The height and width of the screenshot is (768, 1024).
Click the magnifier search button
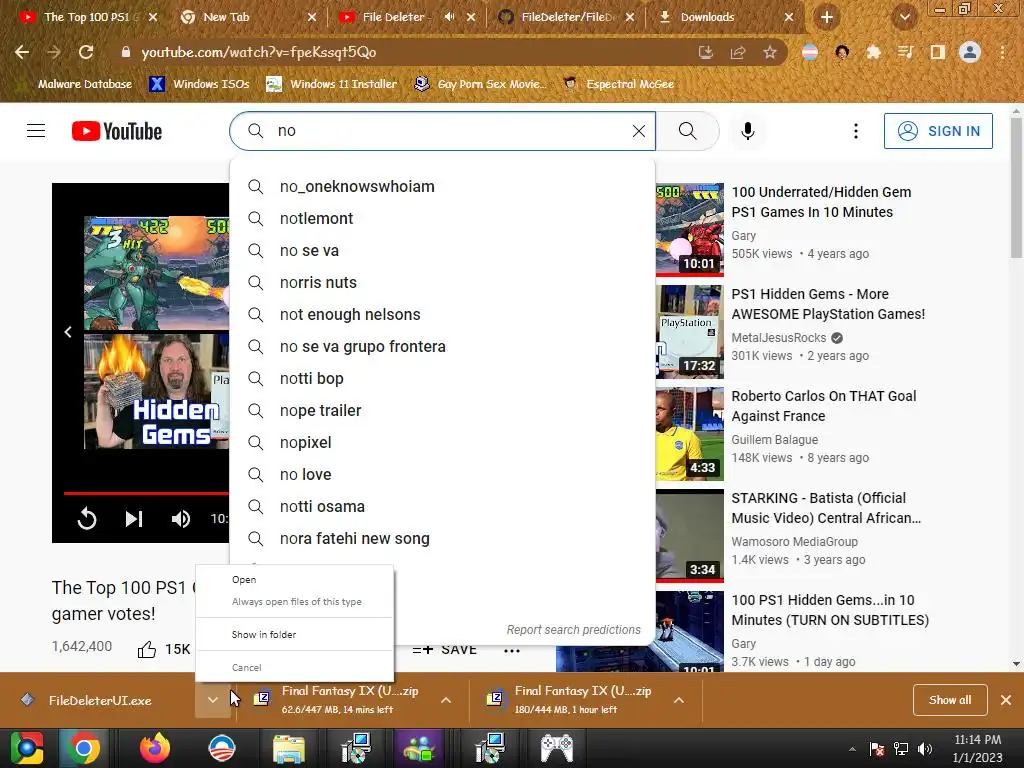pos(688,131)
